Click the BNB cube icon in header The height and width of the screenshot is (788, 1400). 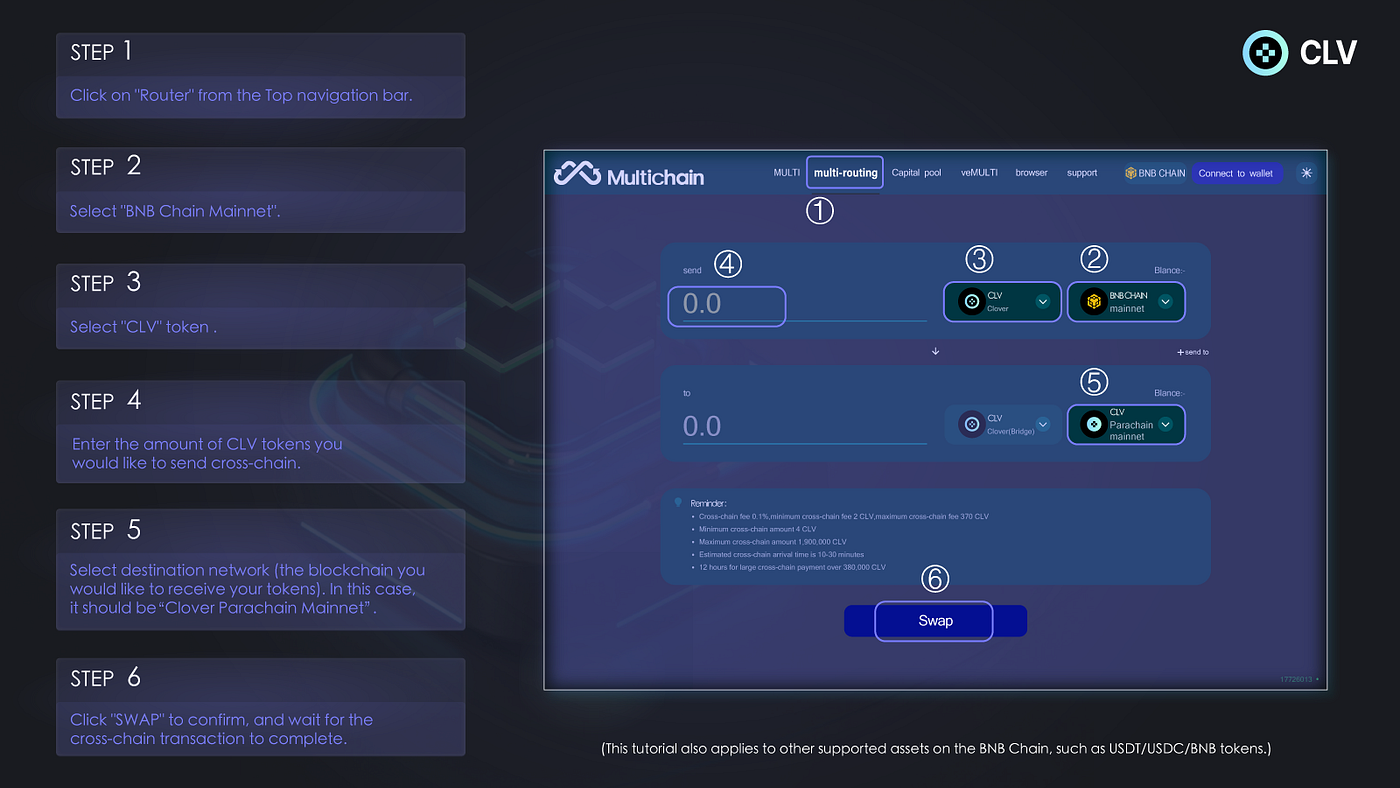click(x=1131, y=173)
